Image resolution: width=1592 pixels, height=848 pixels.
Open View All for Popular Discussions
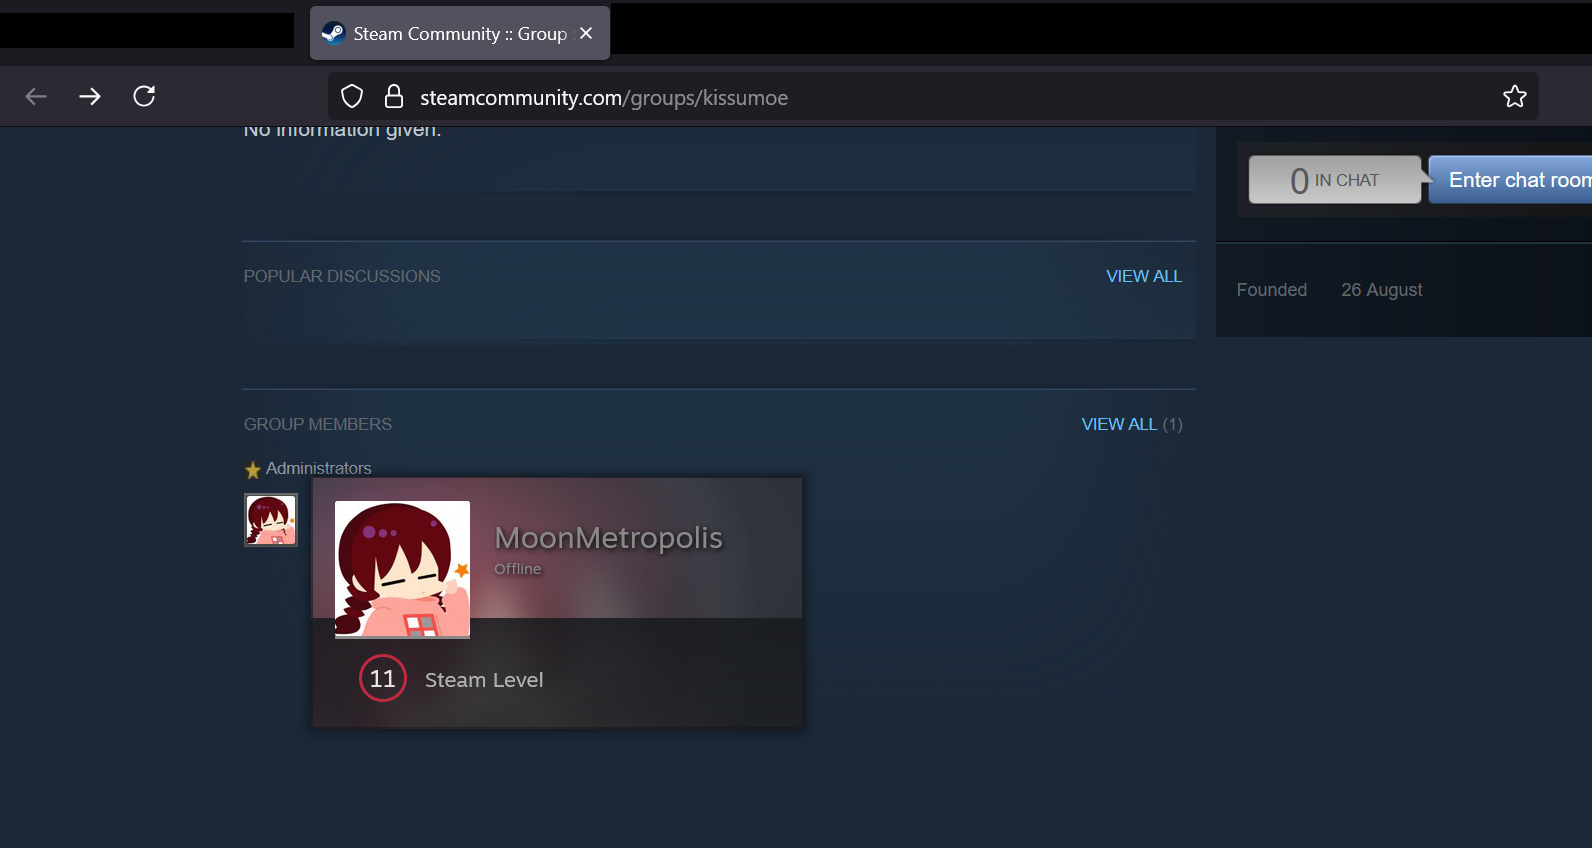pos(1143,276)
